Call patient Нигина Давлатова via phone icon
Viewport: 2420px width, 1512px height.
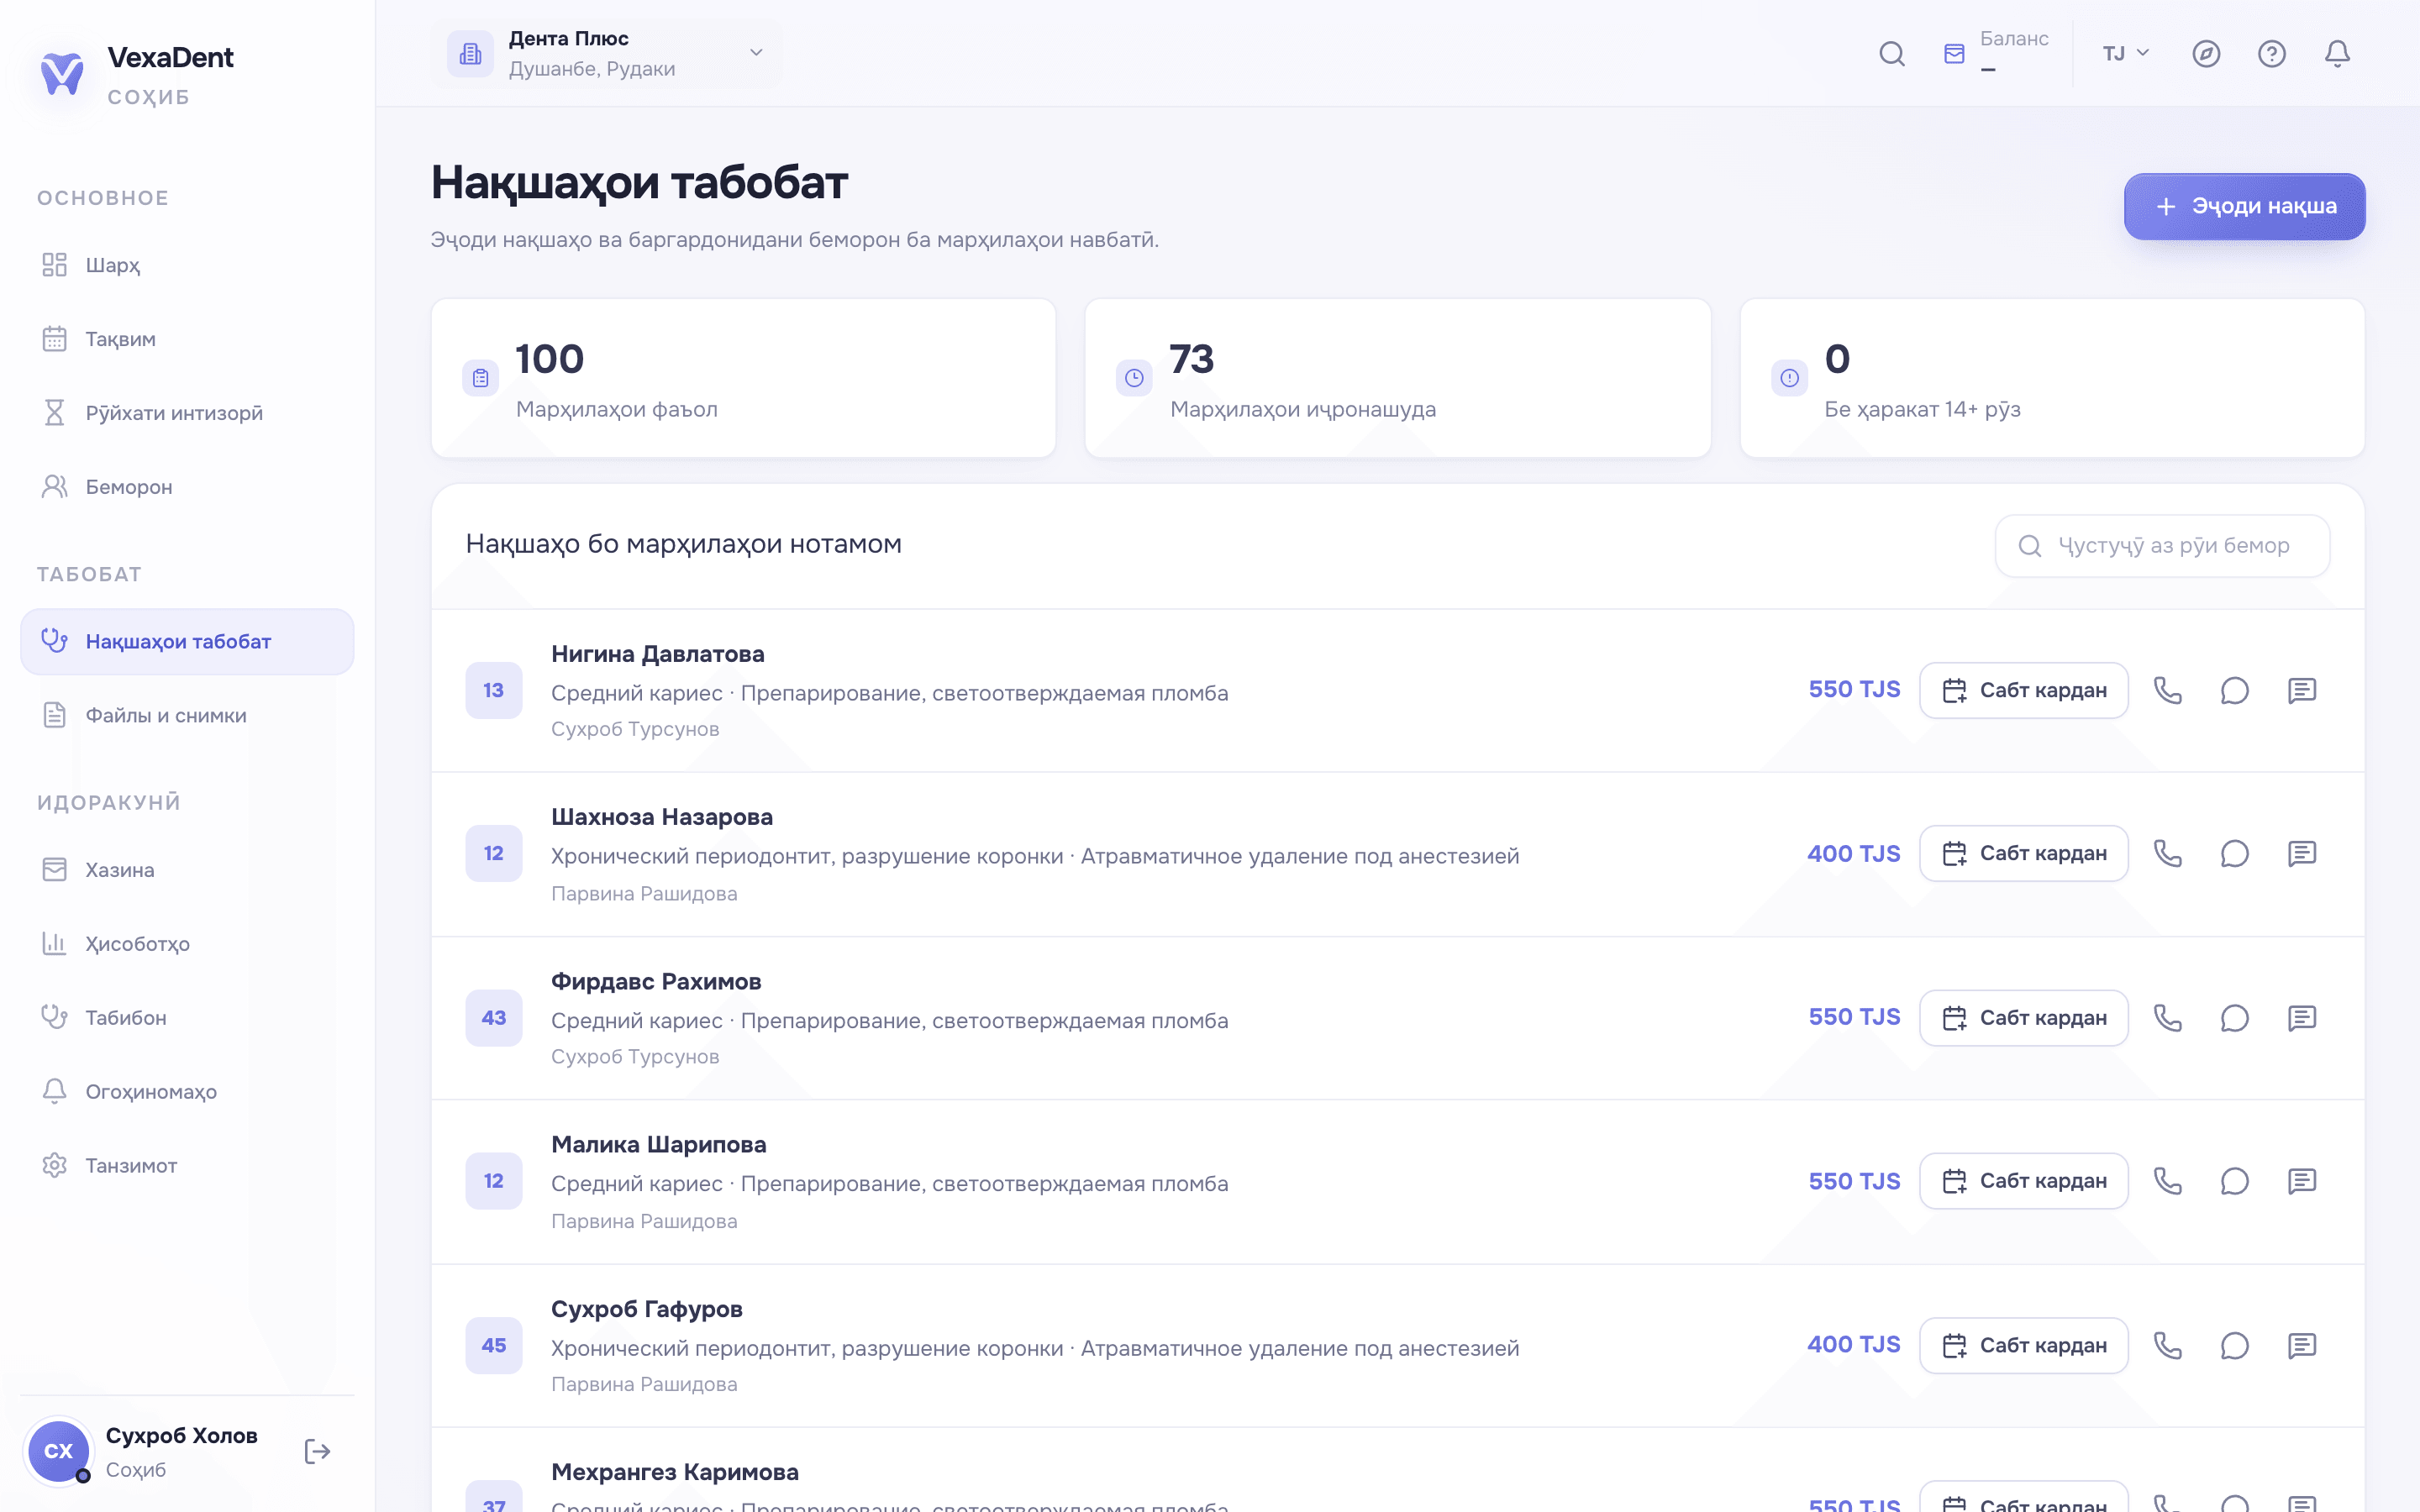(2167, 690)
